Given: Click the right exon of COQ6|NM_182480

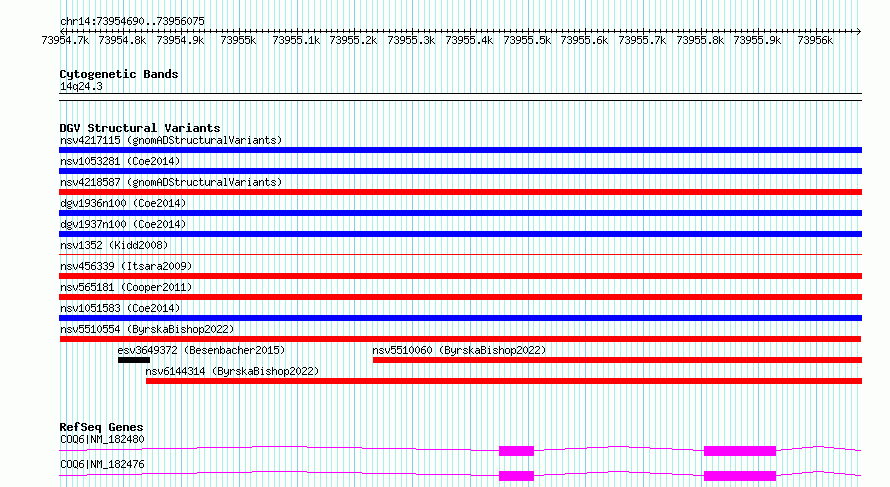Looking at the screenshot, I should coord(740,451).
